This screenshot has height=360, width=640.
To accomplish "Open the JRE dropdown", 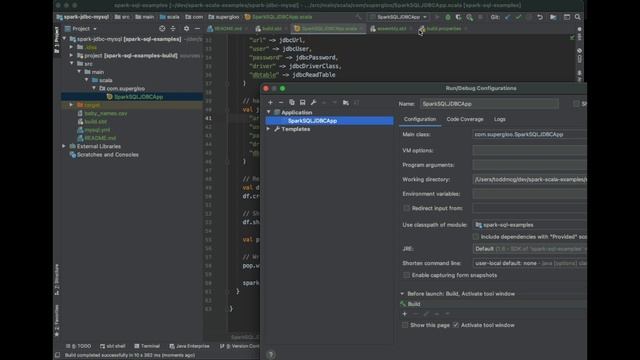I will click(x=530, y=249).
